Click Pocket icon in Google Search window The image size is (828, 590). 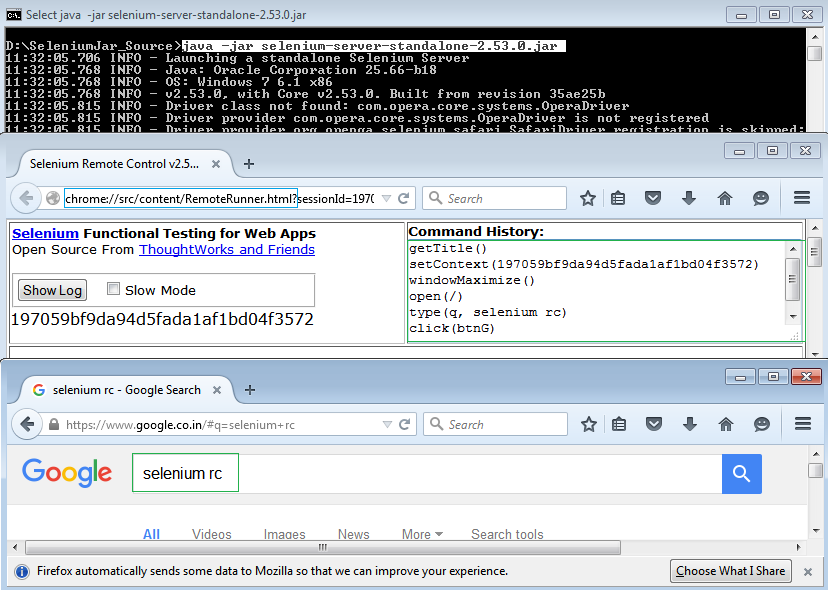pos(654,424)
